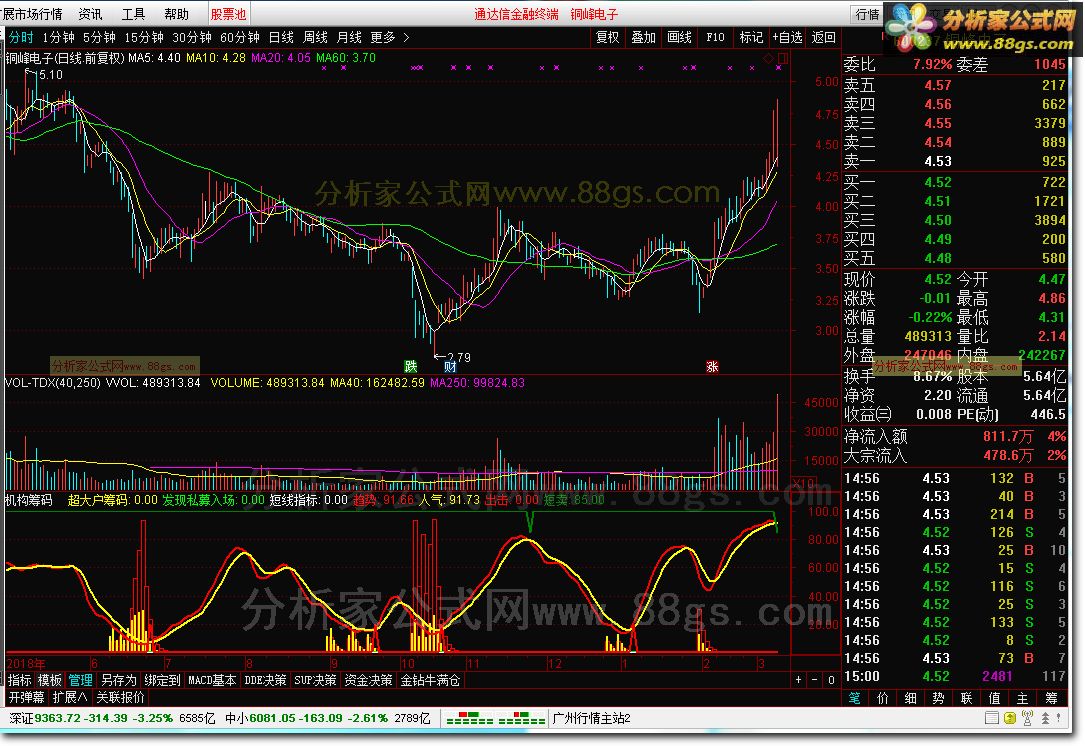Click the 0 reset button
The image size is (1085, 746).
click(x=831, y=680)
